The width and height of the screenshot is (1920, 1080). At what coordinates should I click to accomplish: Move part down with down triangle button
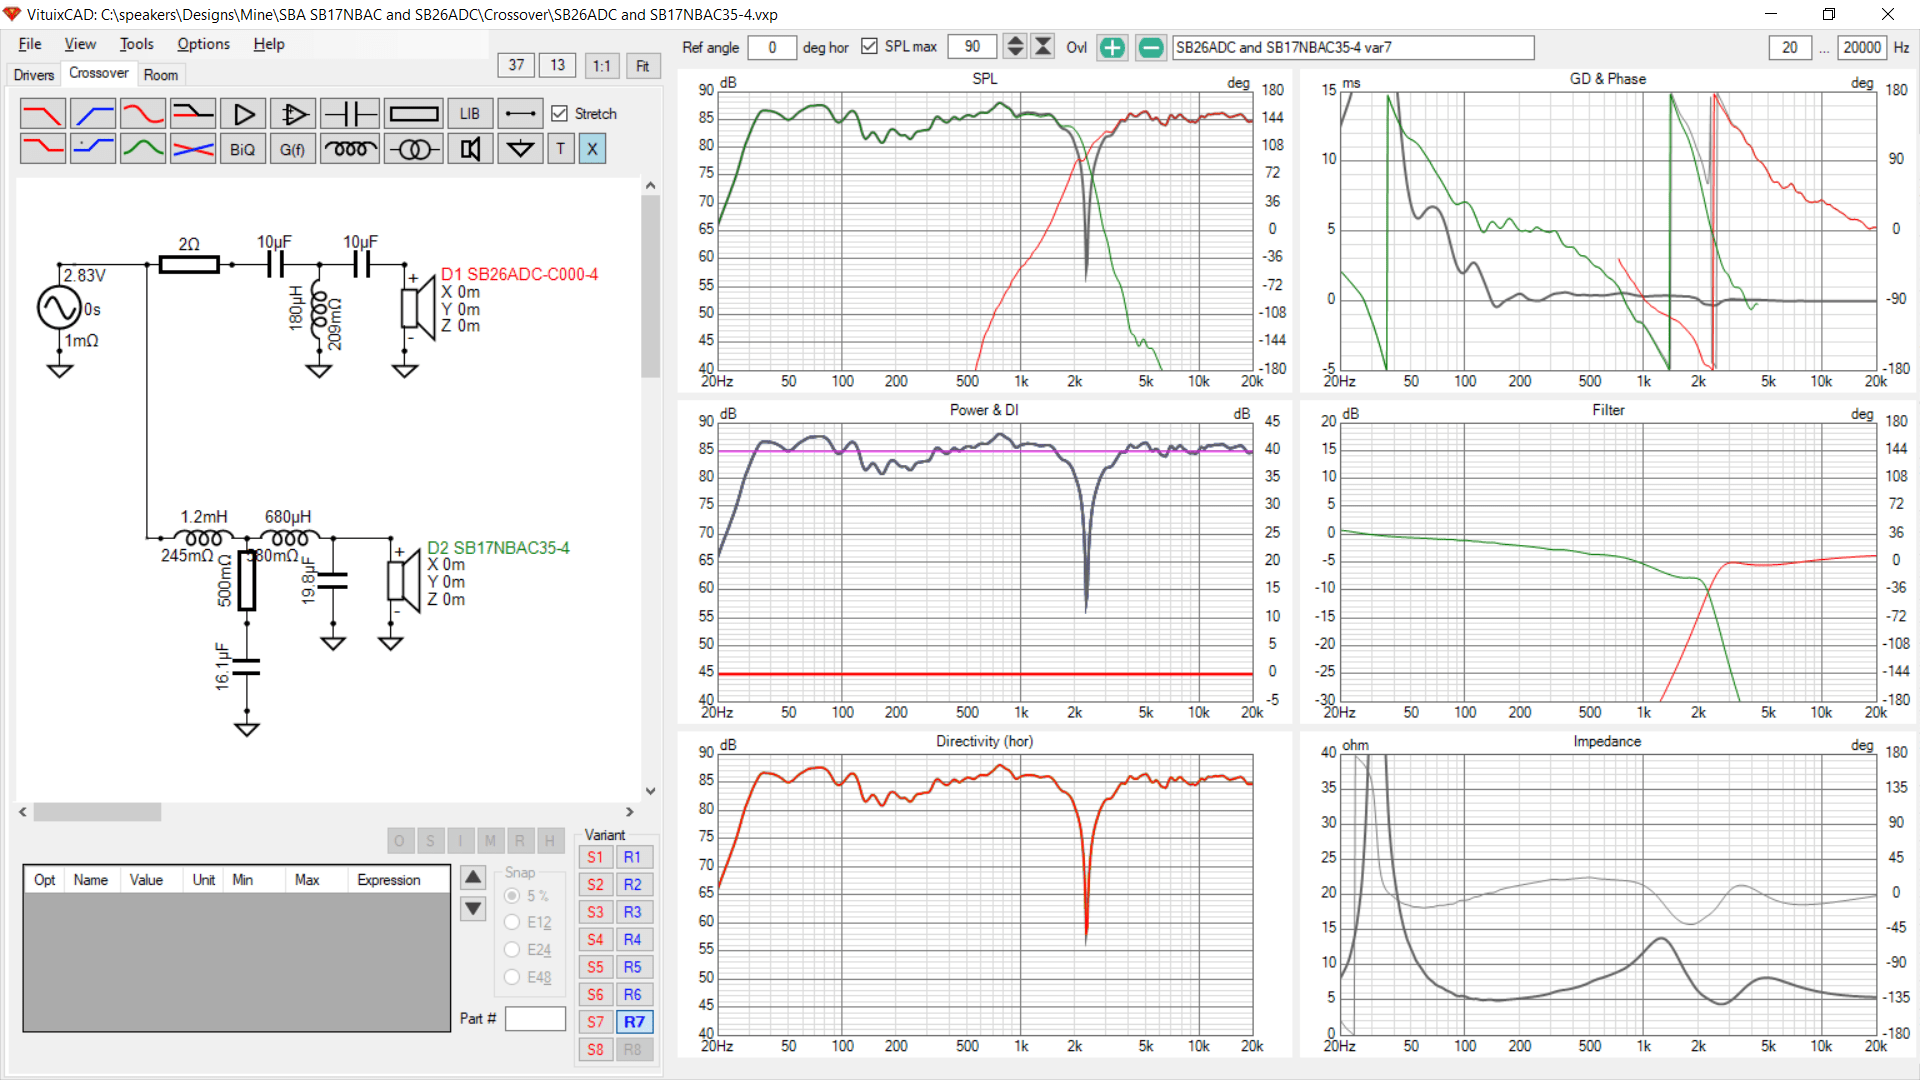click(x=473, y=909)
